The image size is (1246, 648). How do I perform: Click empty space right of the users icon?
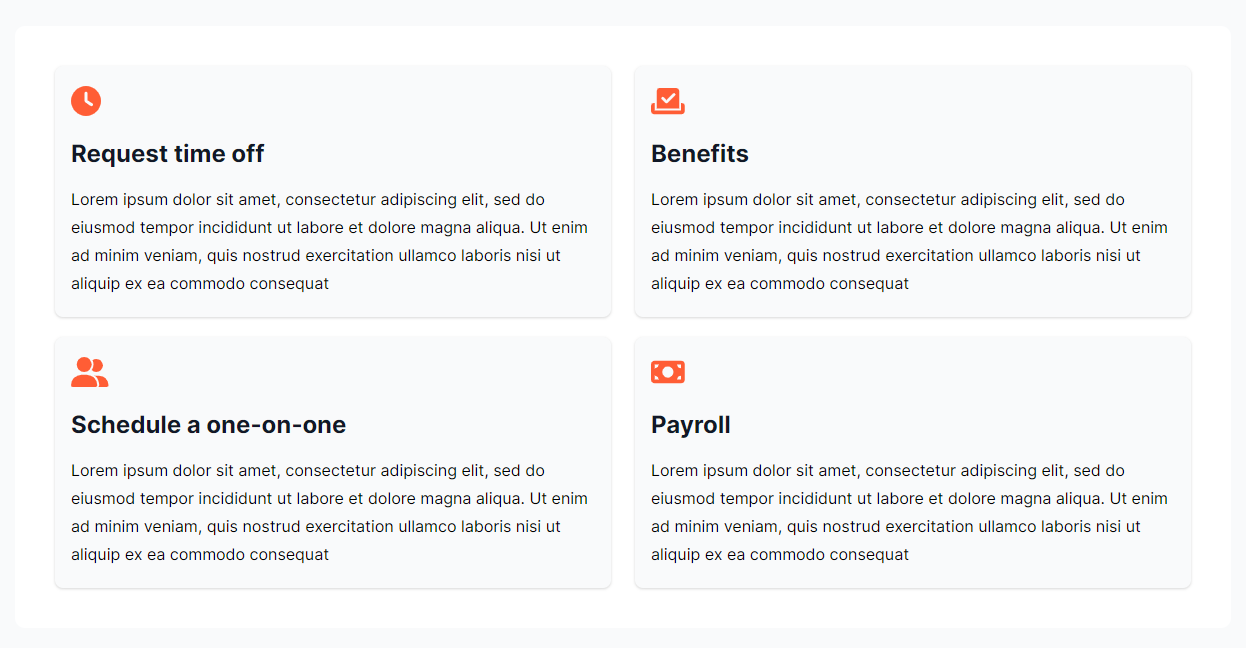350,372
